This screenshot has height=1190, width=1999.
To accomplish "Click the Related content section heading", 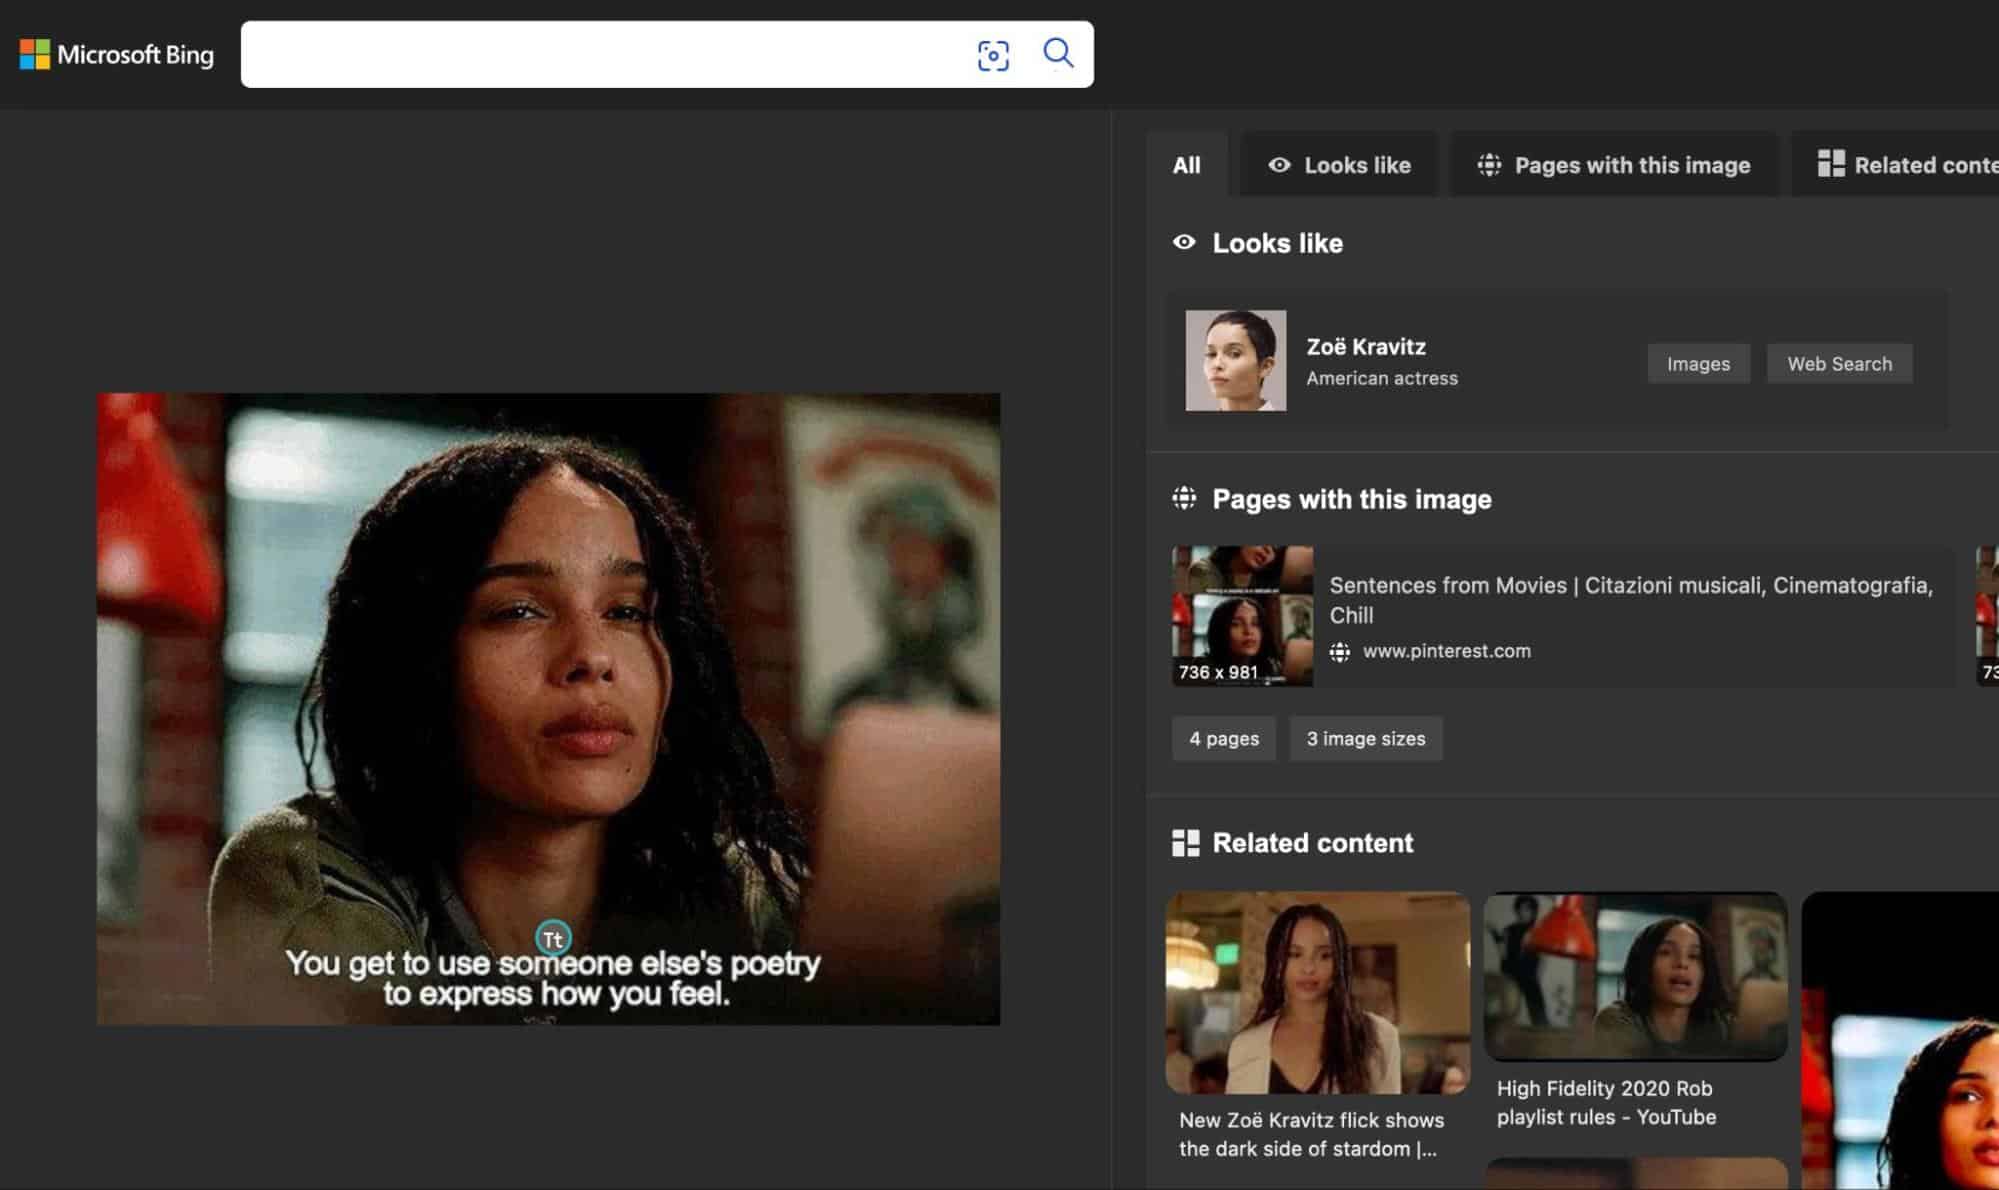I will (x=1312, y=843).
